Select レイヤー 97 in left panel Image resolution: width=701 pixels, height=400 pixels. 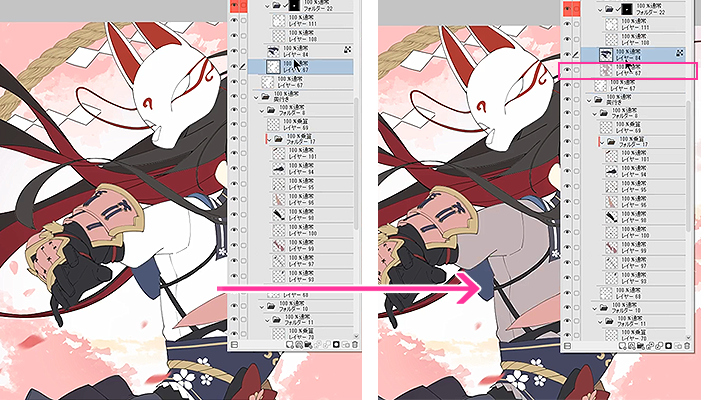pos(302,261)
